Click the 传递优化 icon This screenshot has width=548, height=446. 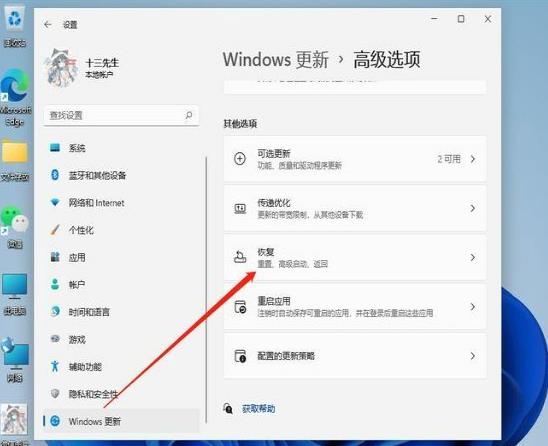point(240,209)
